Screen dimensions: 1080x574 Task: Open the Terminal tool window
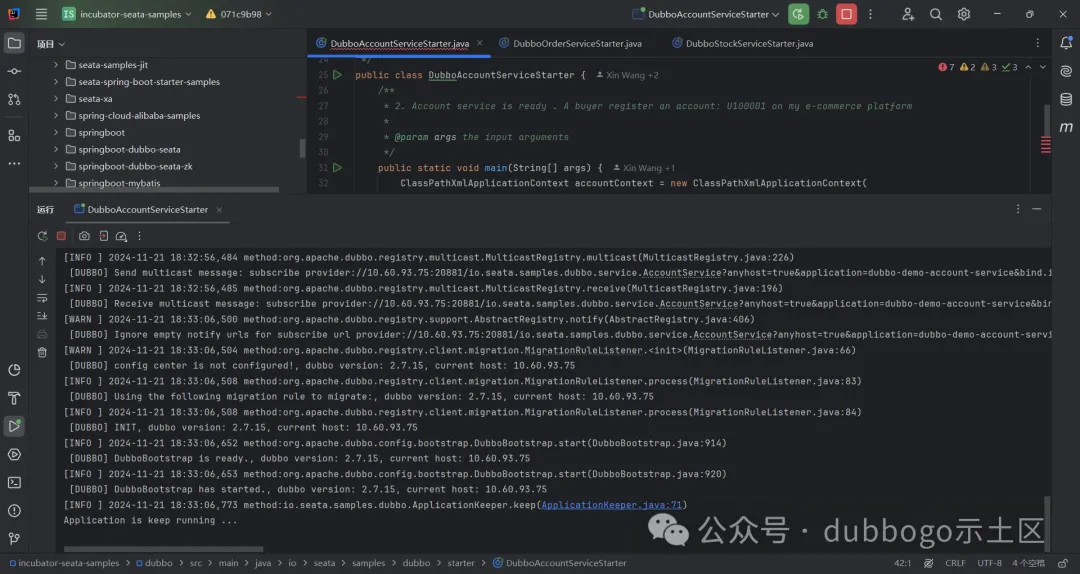pos(14,482)
